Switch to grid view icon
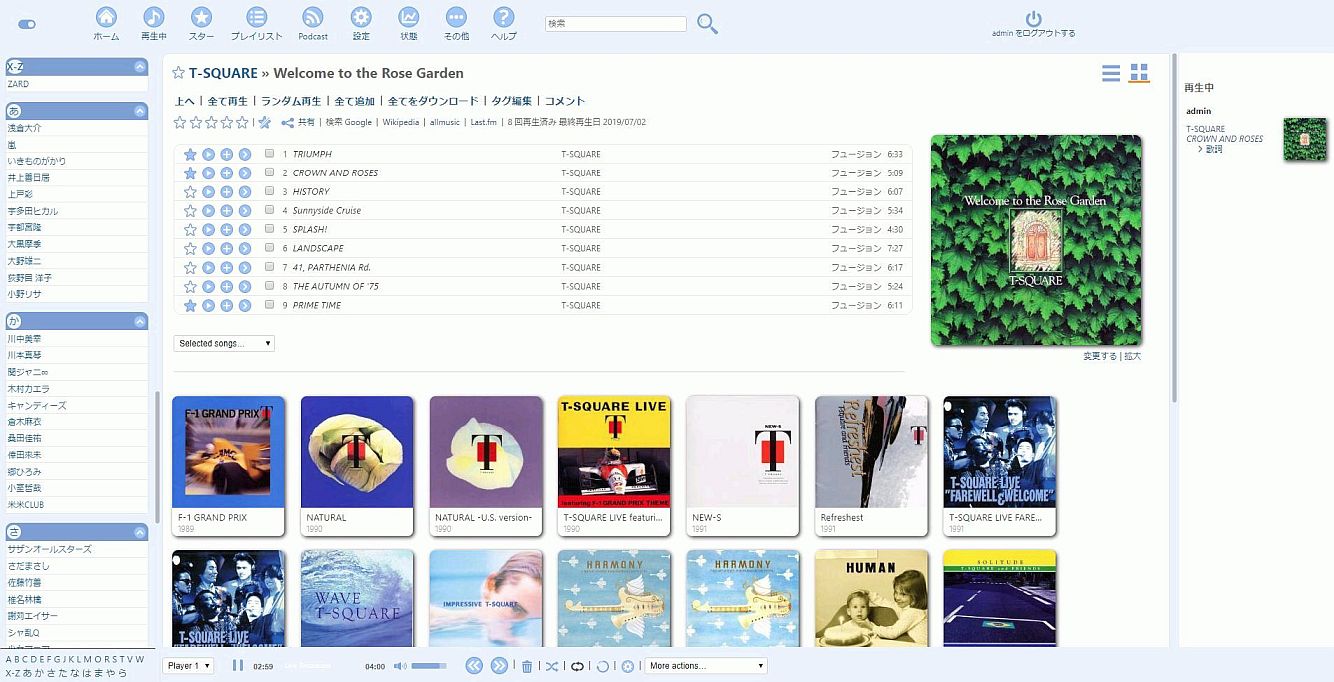 pyautogui.click(x=1139, y=73)
